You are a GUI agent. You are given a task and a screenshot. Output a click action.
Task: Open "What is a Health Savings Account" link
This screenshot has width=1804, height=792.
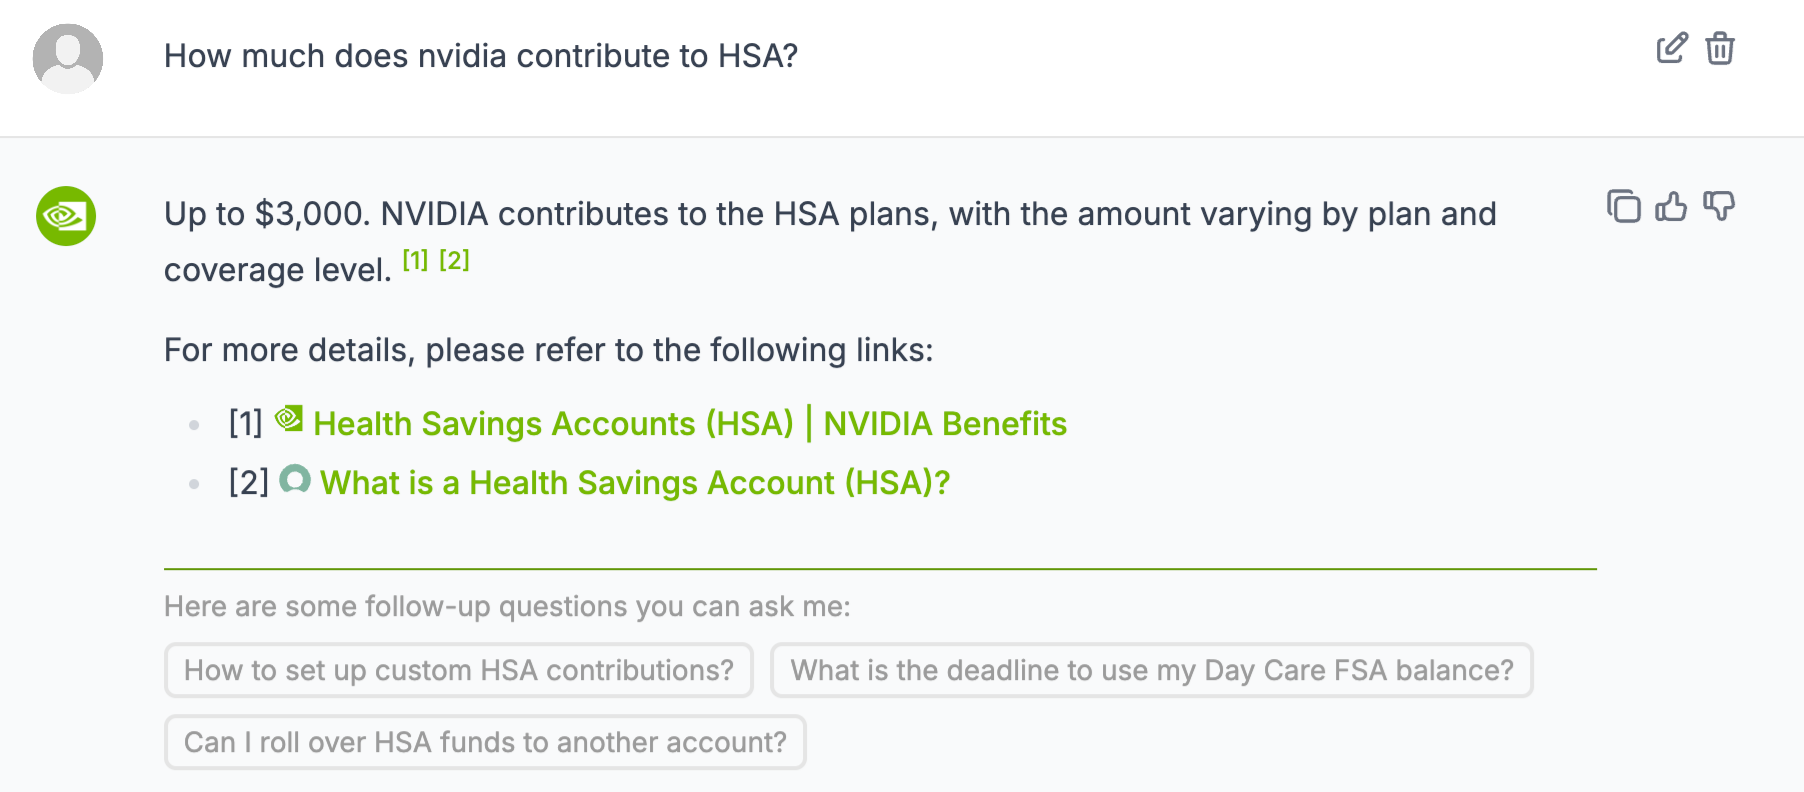635,483
